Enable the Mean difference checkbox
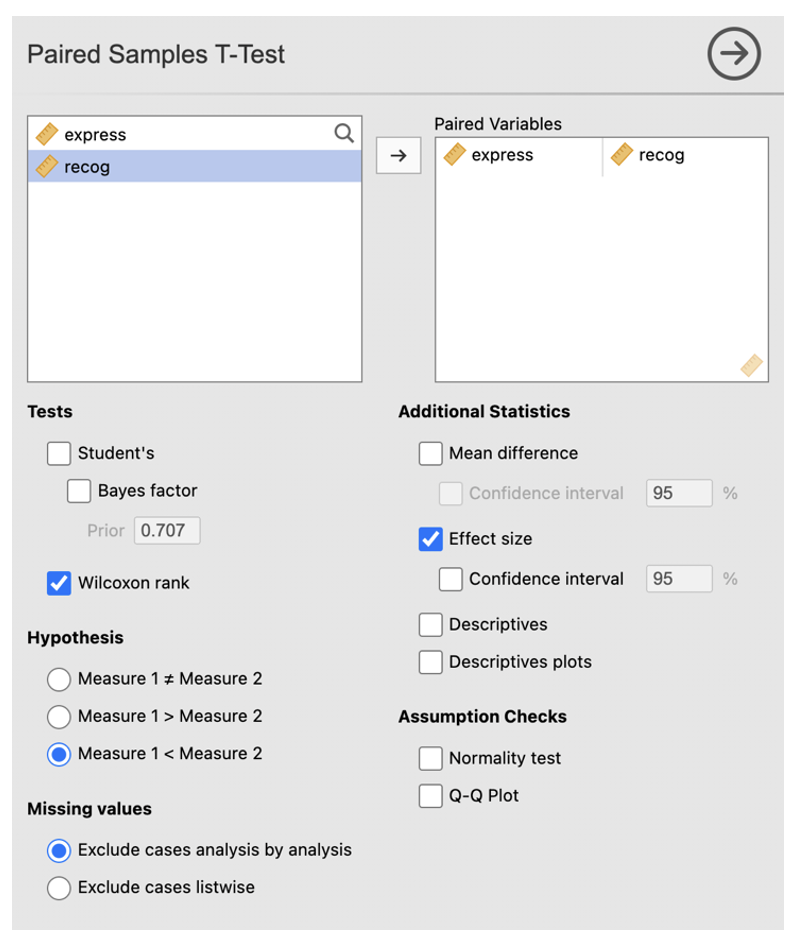Screen dimensions: 802x944 click(430, 453)
